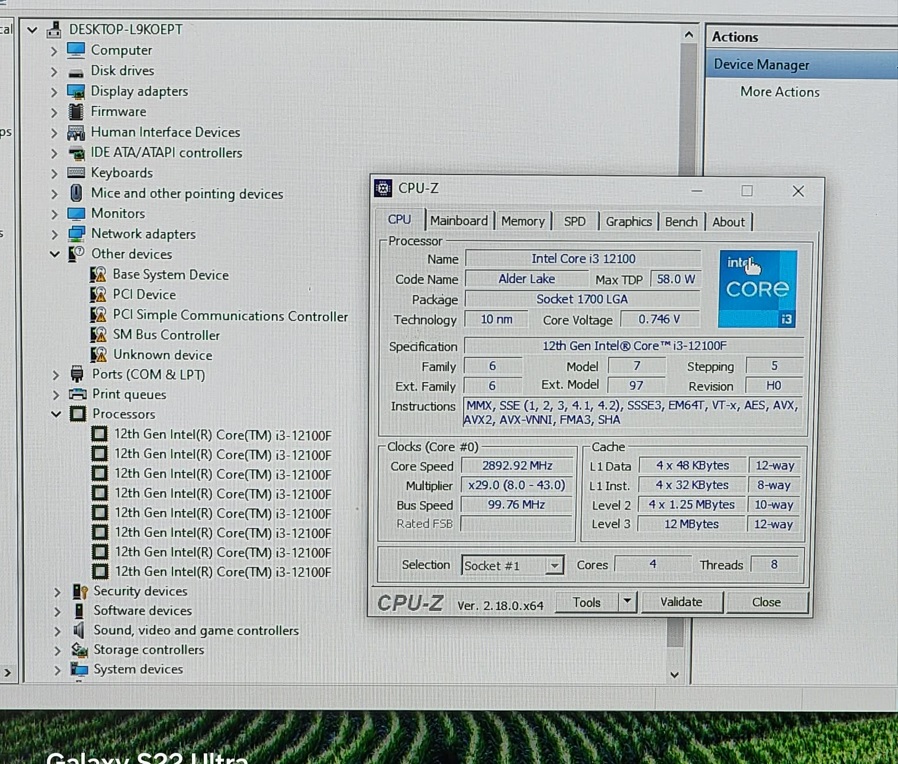Open the Memory tab in CPU-Z
The width and height of the screenshot is (898, 764).
coord(523,221)
